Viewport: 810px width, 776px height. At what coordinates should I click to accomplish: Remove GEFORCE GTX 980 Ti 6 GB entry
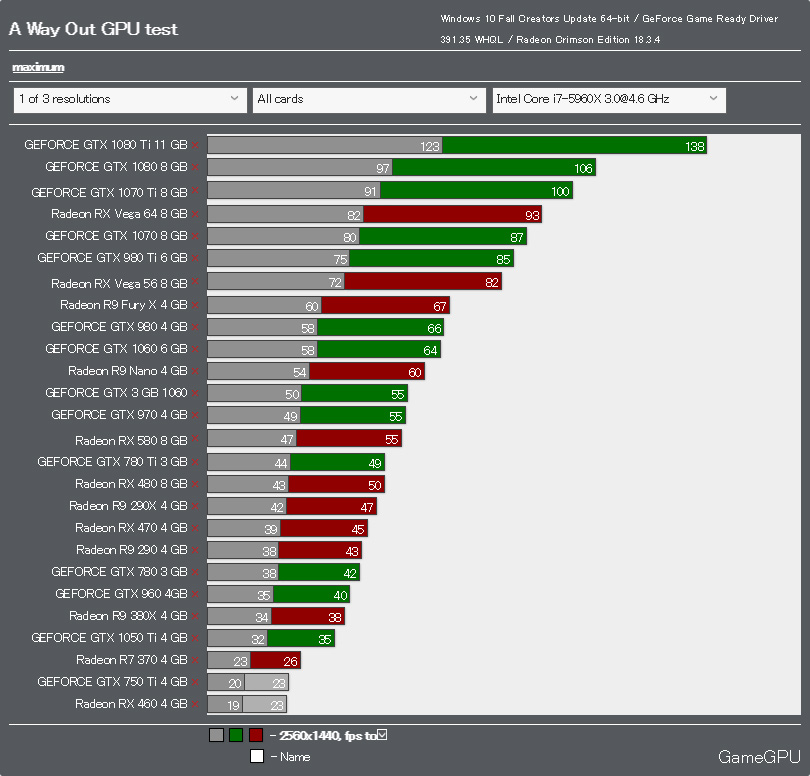195,258
